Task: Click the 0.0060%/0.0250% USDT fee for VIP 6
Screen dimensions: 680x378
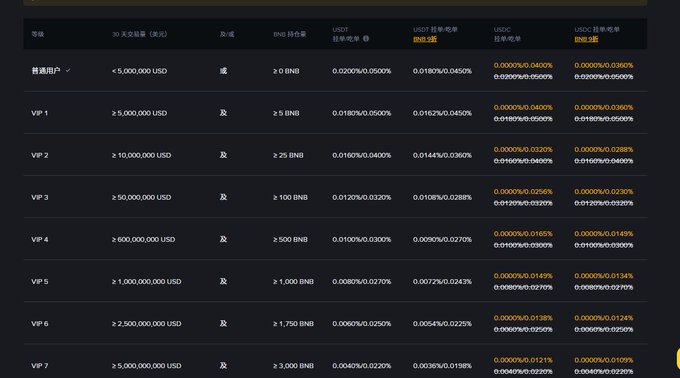Action: (362, 323)
